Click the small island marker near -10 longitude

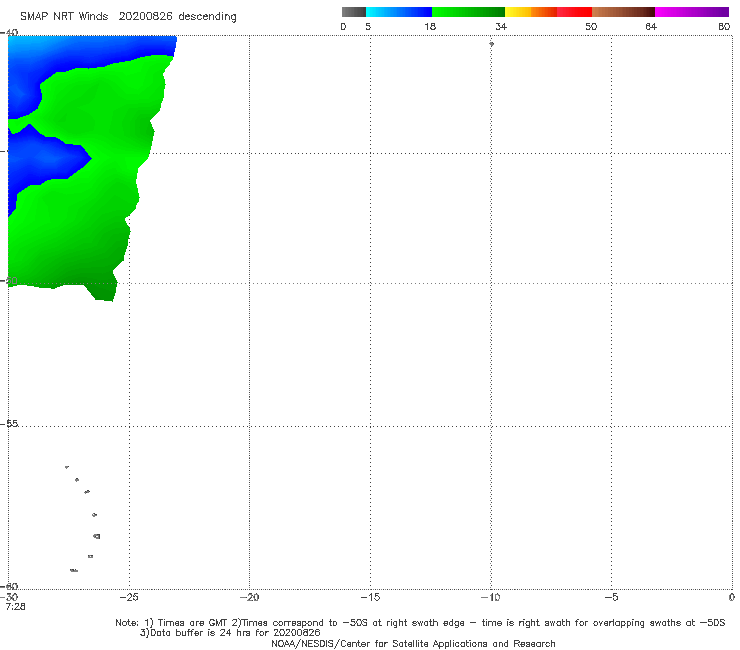tap(491, 44)
